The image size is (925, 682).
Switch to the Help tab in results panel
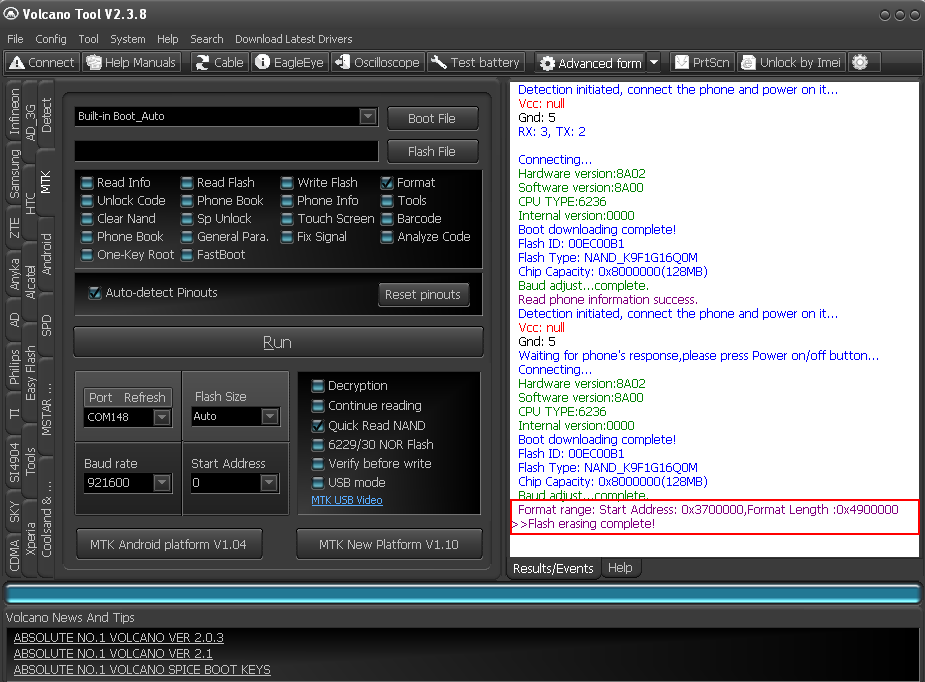(620, 568)
